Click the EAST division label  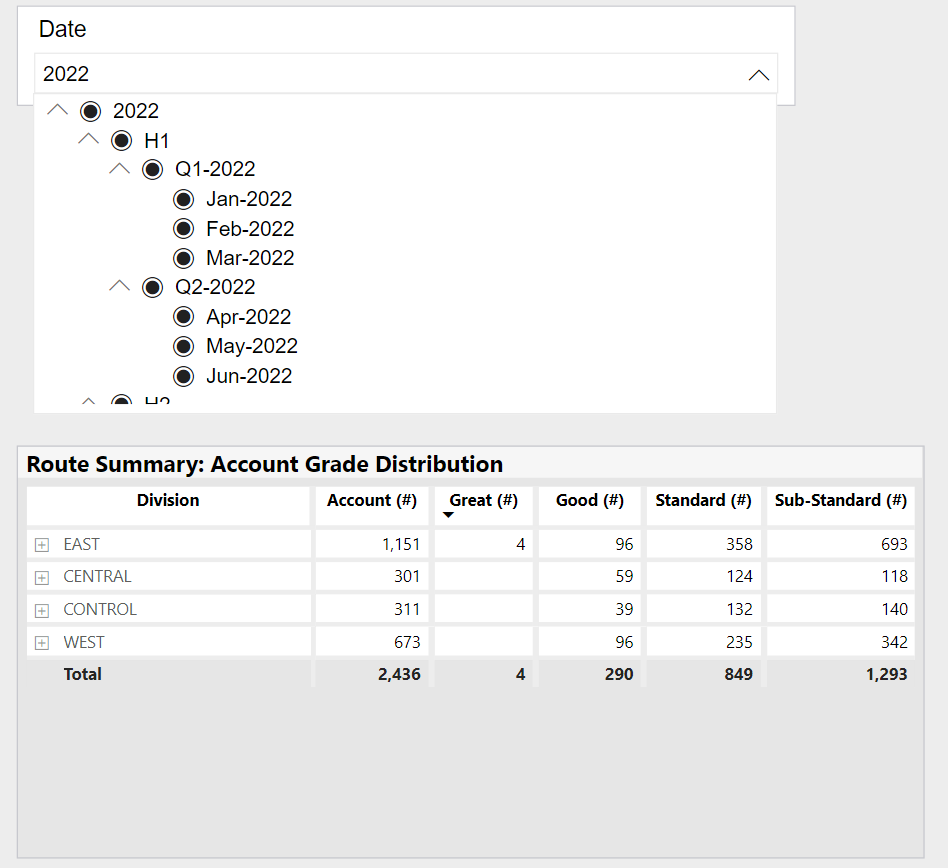82,545
